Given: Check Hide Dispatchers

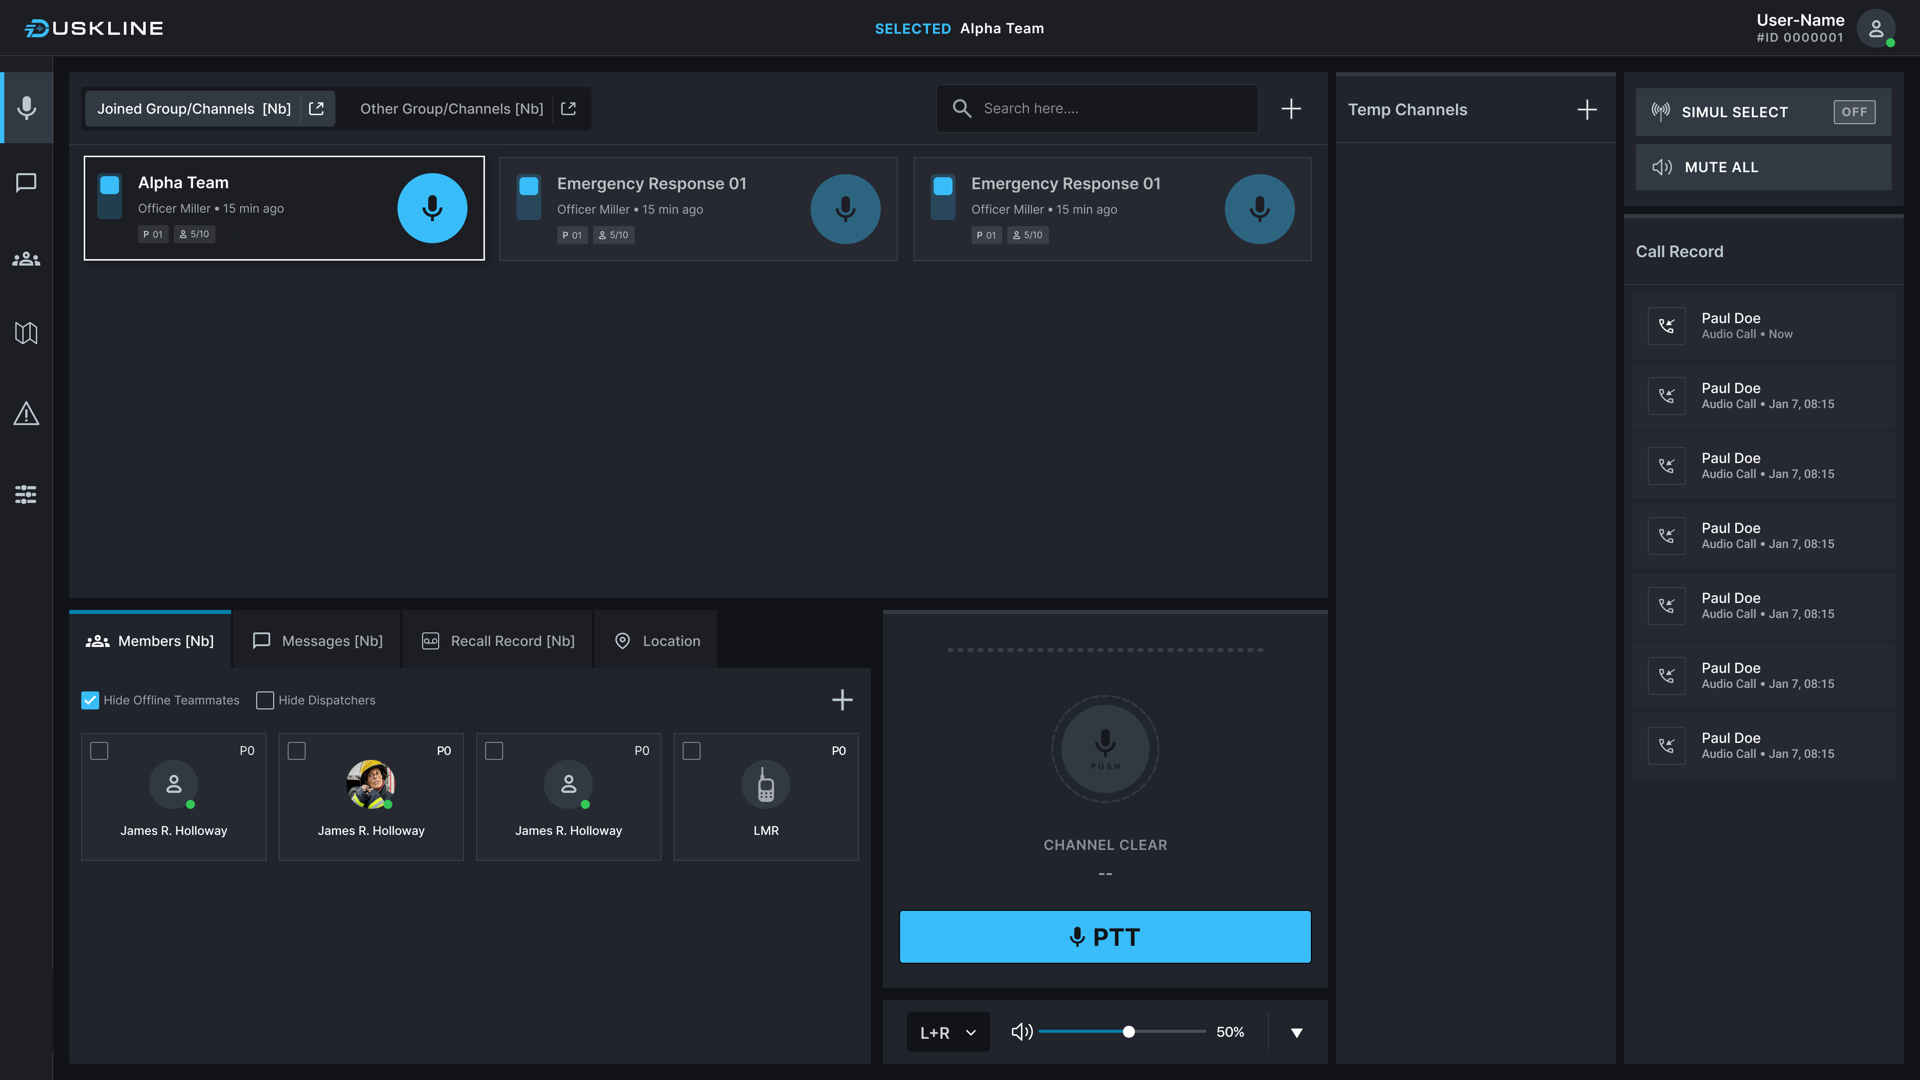Looking at the screenshot, I should pos(265,700).
